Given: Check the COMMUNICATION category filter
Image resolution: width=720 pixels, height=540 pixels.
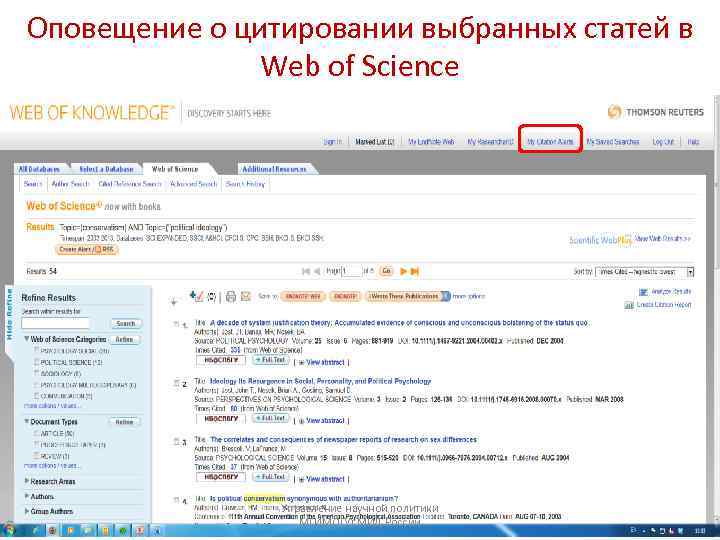Looking at the screenshot, I should click(36, 396).
